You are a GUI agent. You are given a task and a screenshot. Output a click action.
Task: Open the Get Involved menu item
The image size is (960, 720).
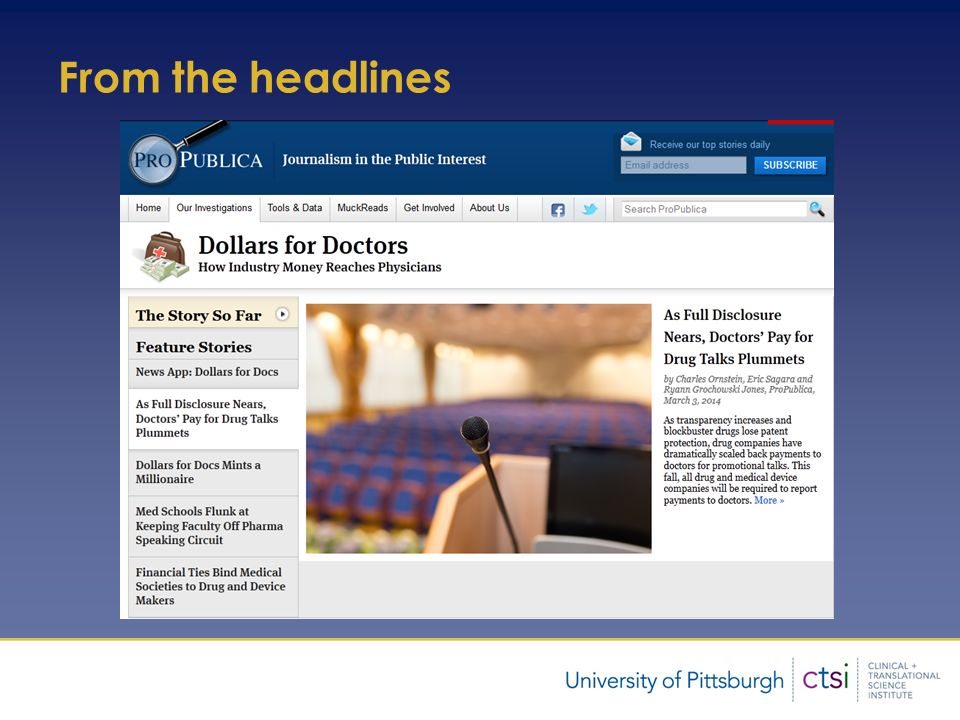(429, 208)
